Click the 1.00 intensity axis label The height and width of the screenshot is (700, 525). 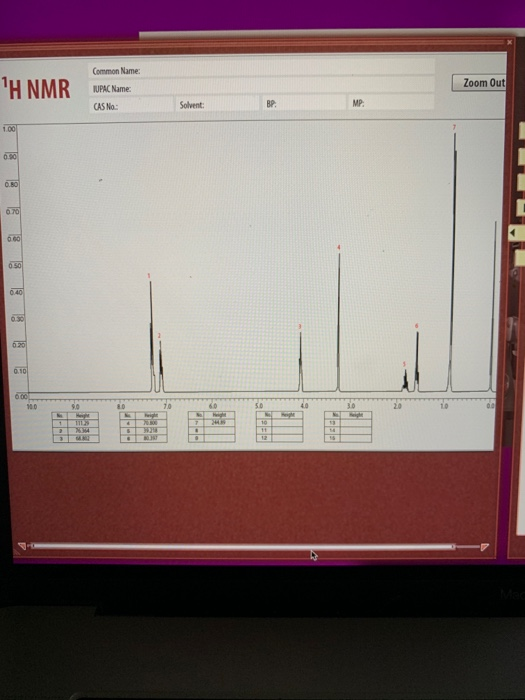click(8, 129)
